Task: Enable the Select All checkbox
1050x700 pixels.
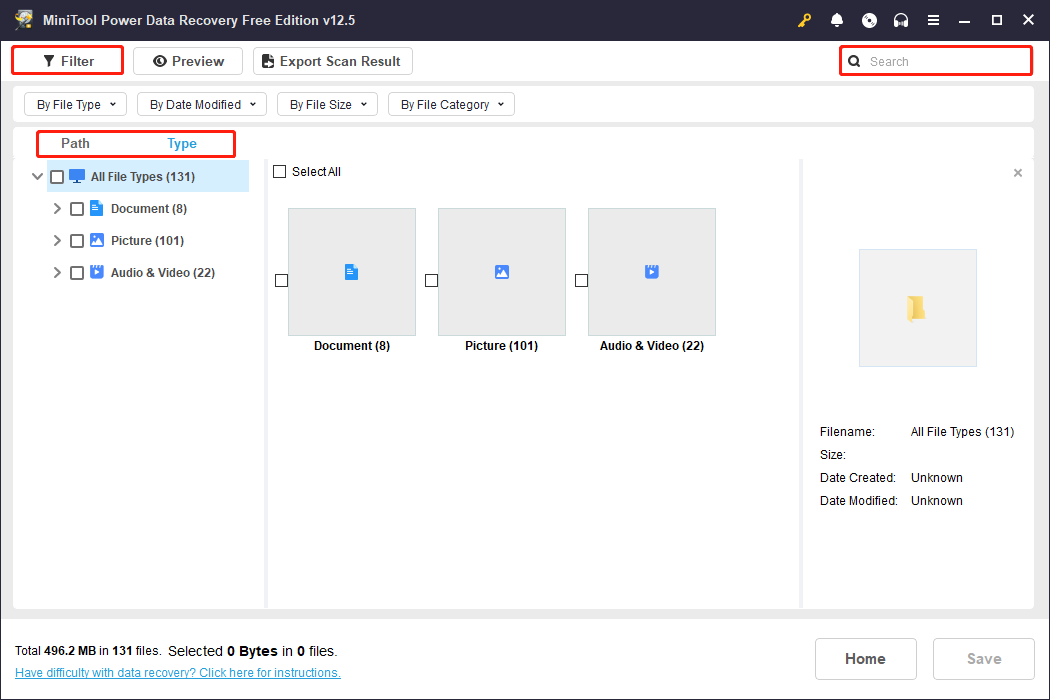Action: tap(280, 171)
